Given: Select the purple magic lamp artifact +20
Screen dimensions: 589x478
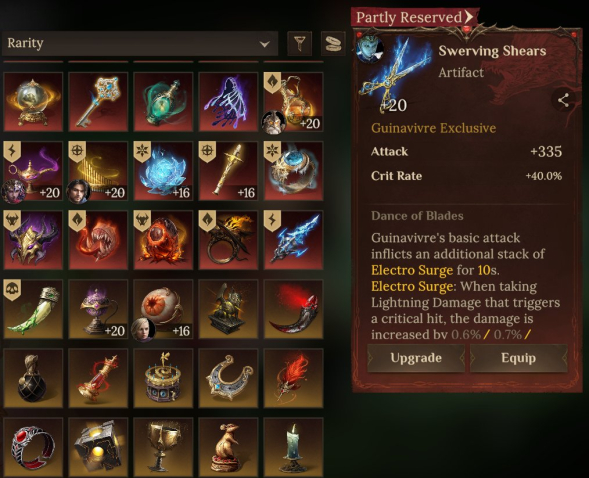Looking at the screenshot, I should [33, 171].
